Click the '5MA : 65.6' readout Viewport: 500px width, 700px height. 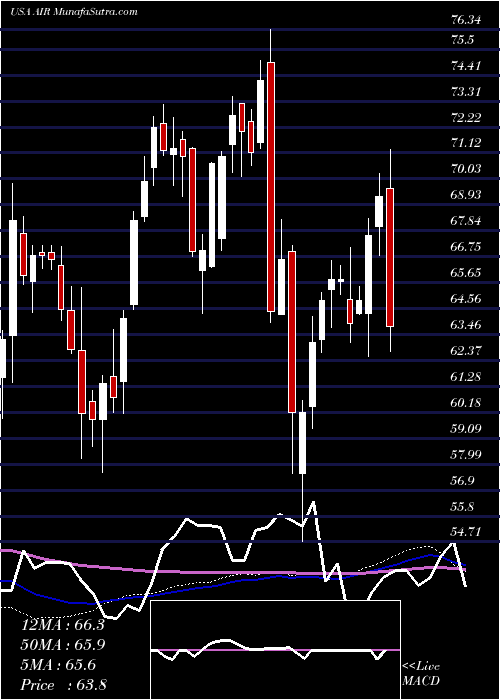(x=58, y=665)
